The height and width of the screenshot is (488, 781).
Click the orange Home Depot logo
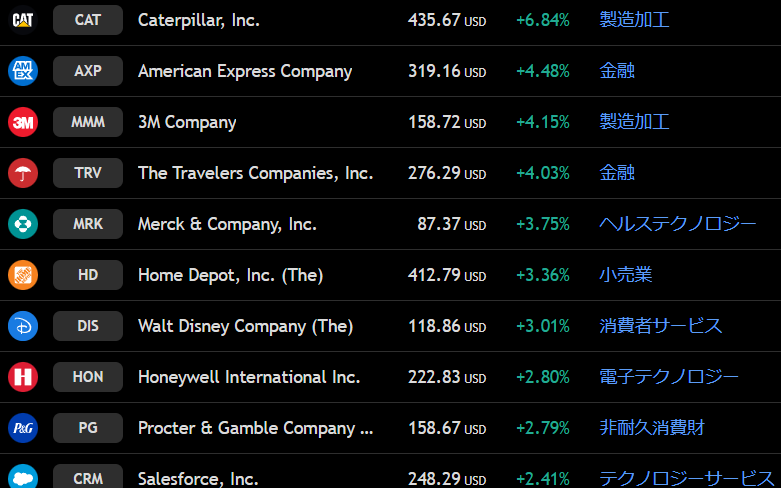[23, 275]
